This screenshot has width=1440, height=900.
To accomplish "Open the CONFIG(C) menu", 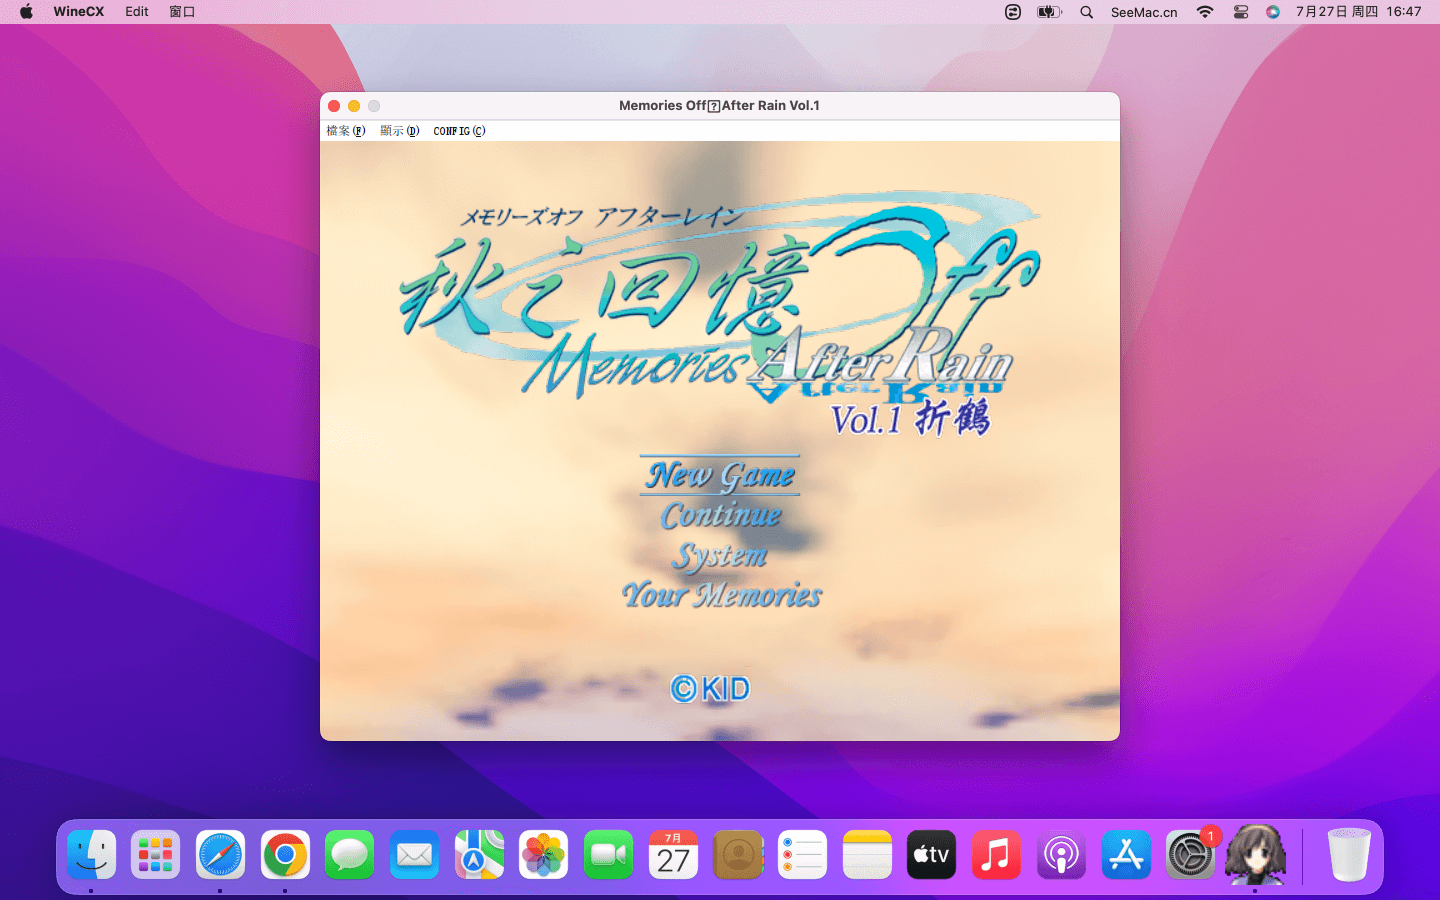I will [x=459, y=131].
